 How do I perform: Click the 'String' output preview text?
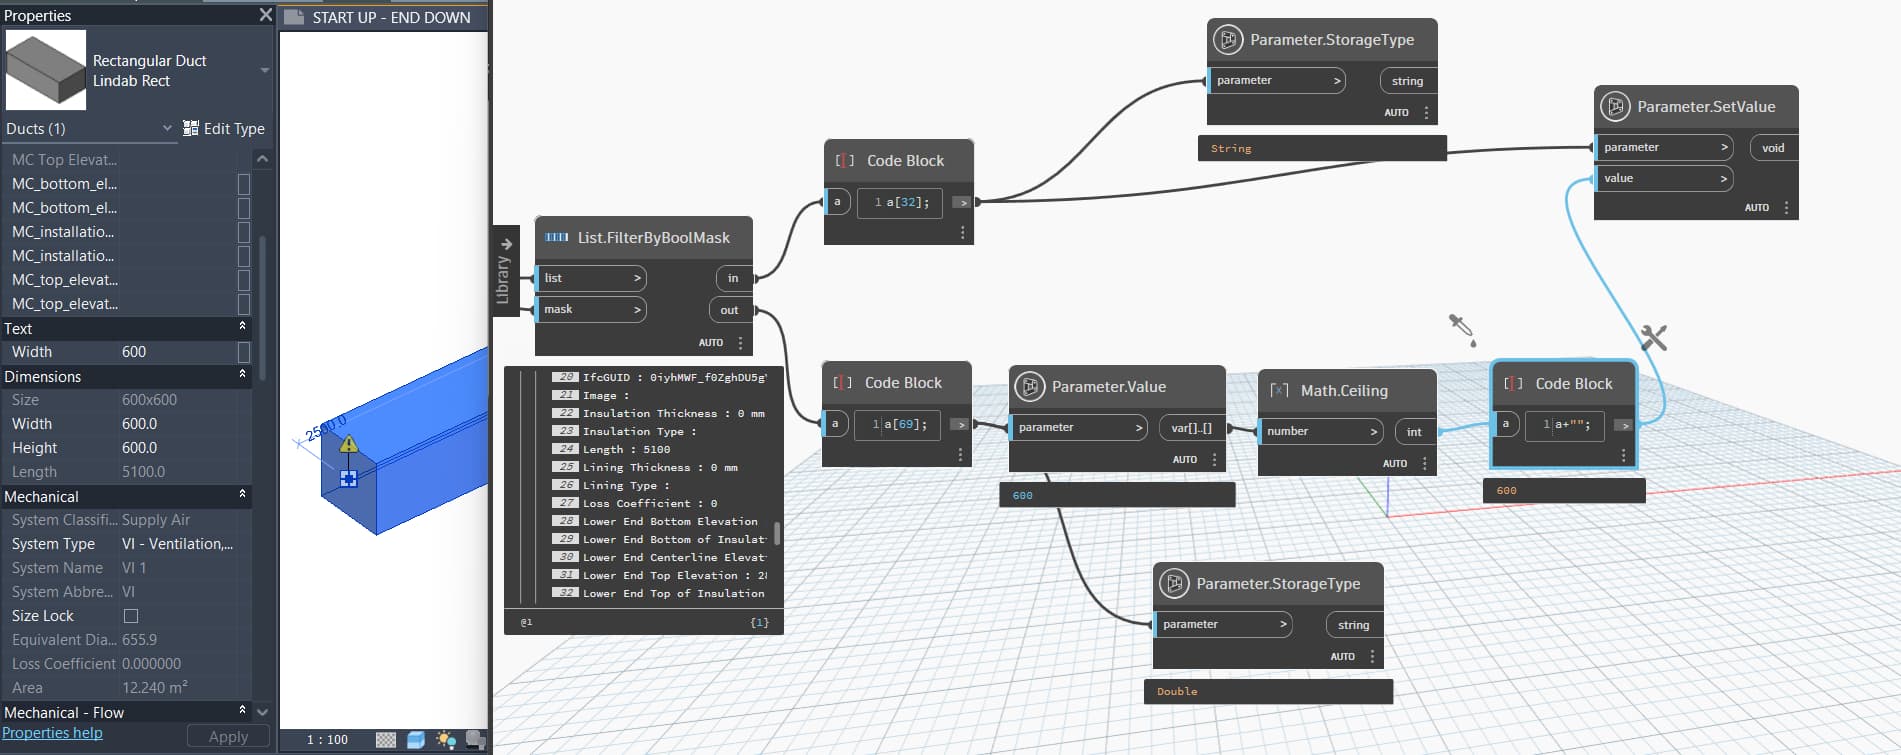pyautogui.click(x=1231, y=149)
